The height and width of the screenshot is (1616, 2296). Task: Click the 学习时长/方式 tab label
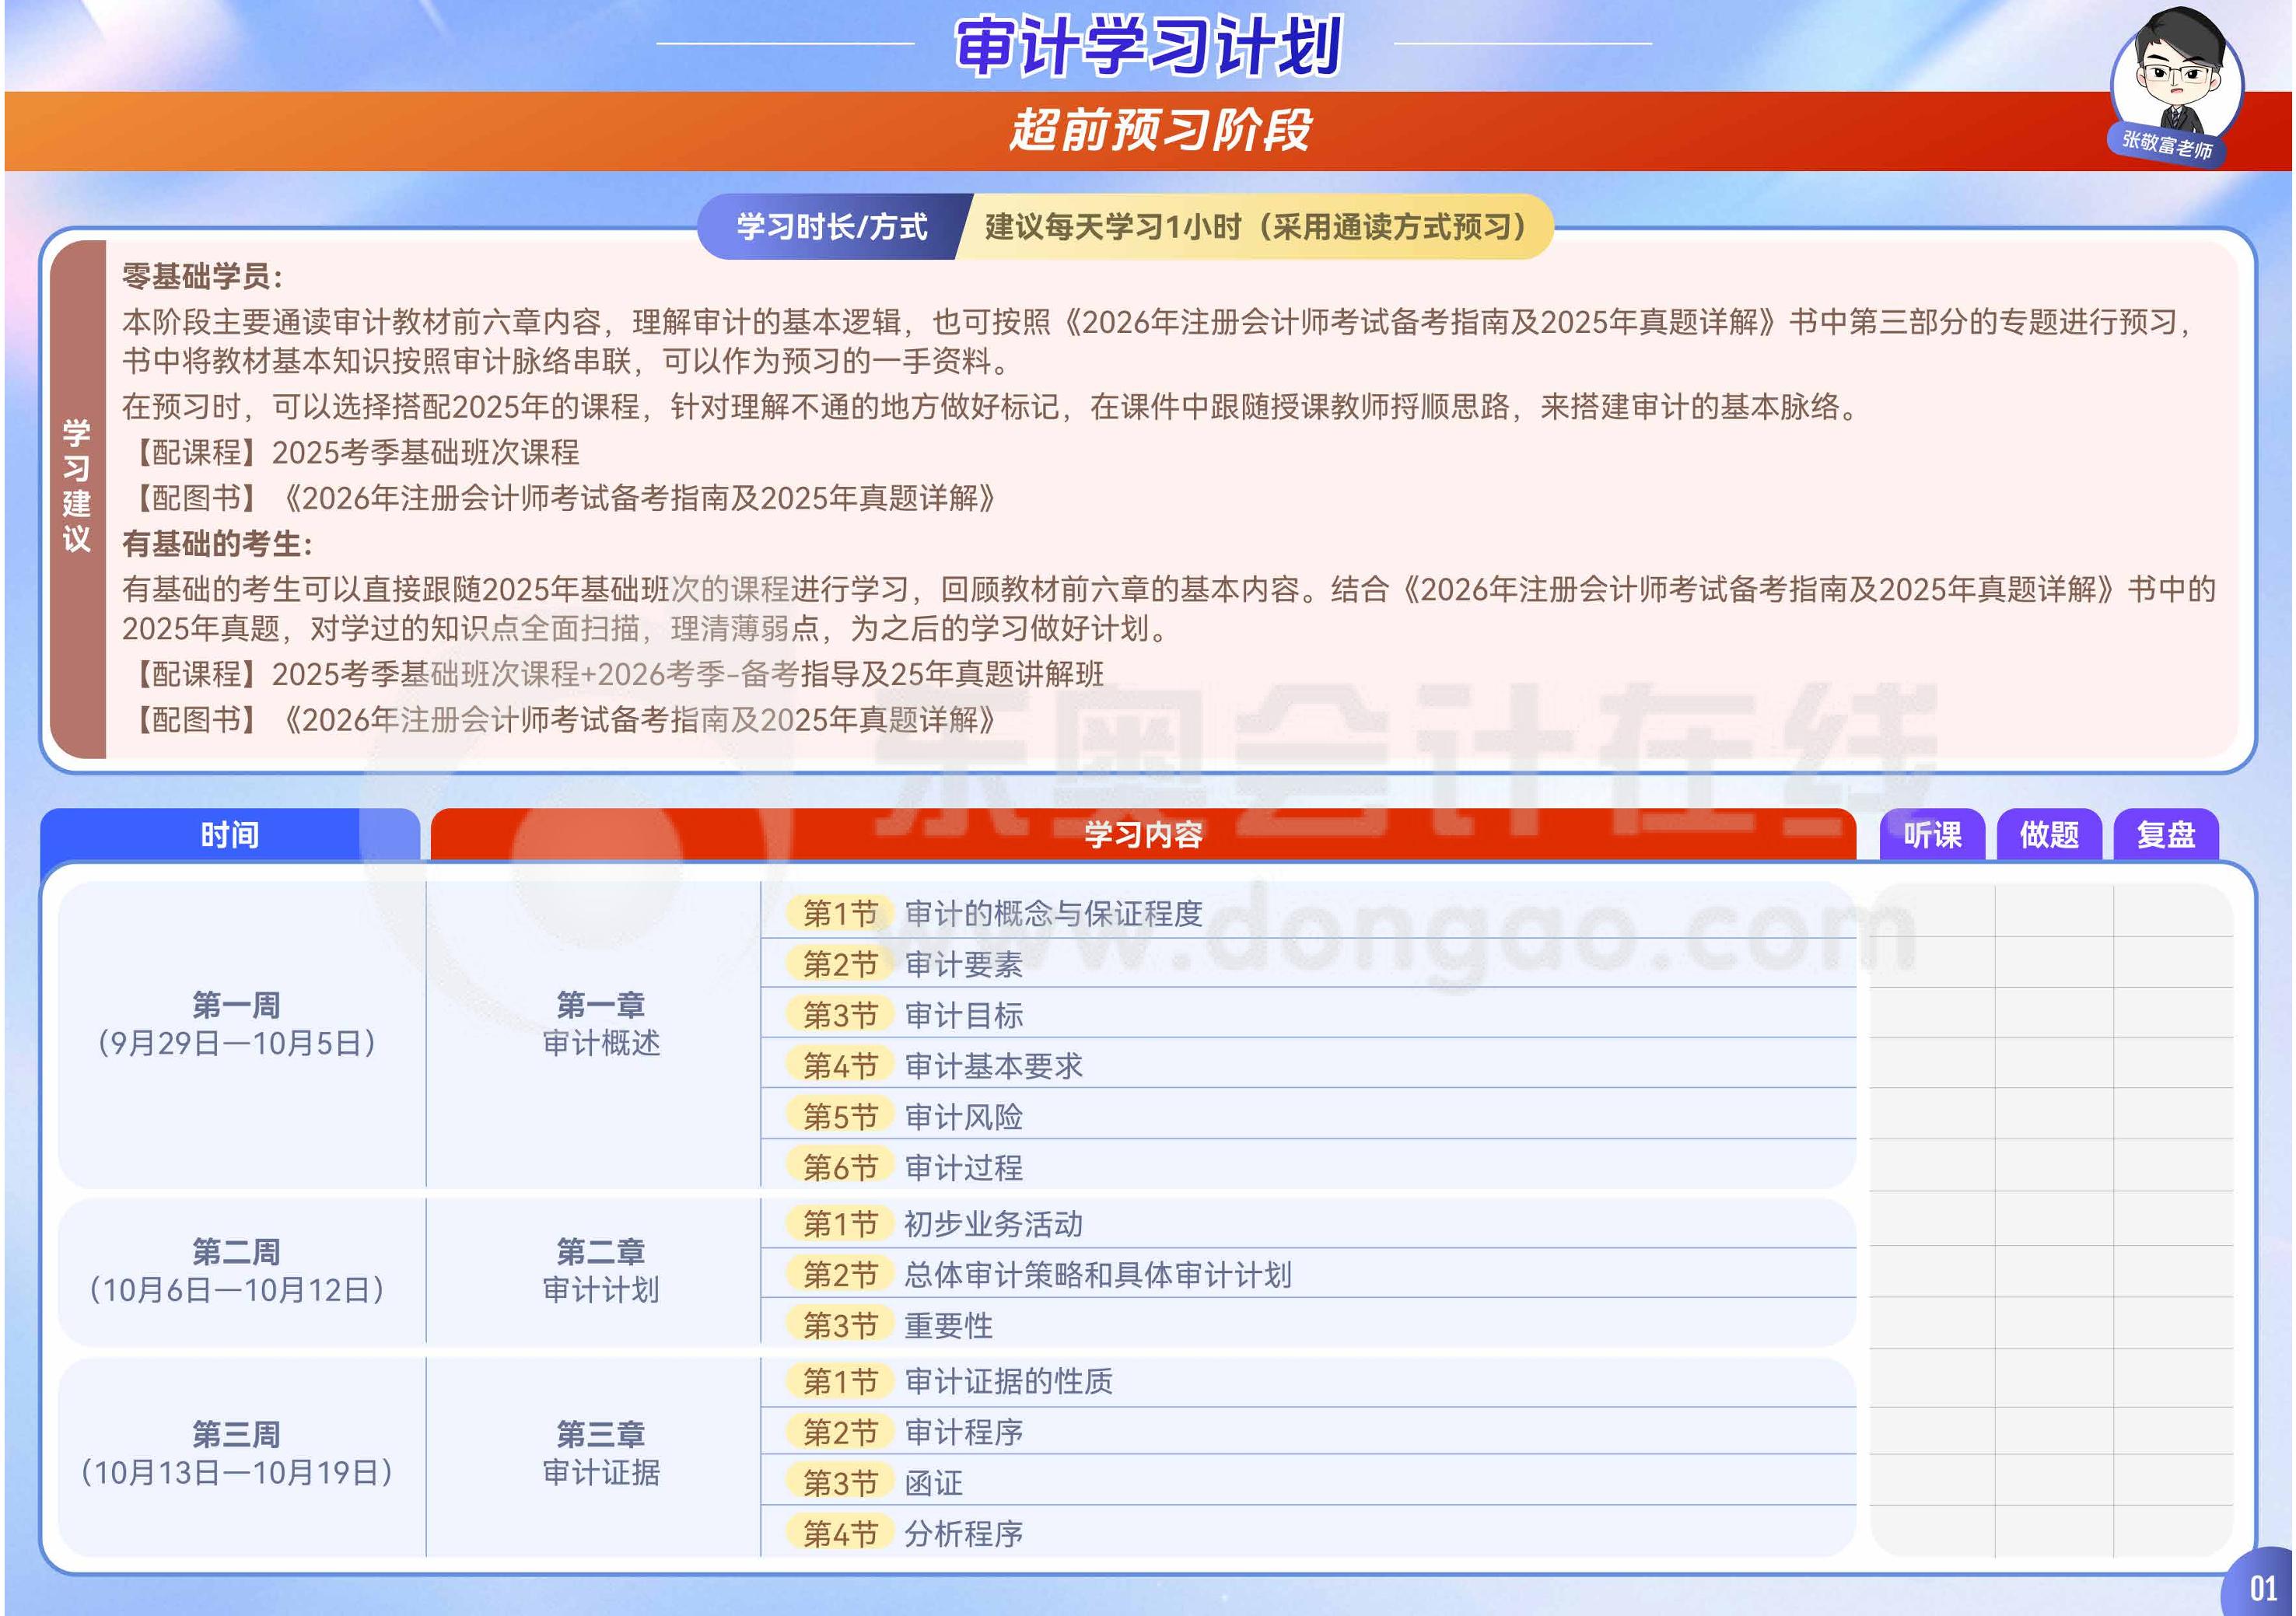tap(832, 227)
